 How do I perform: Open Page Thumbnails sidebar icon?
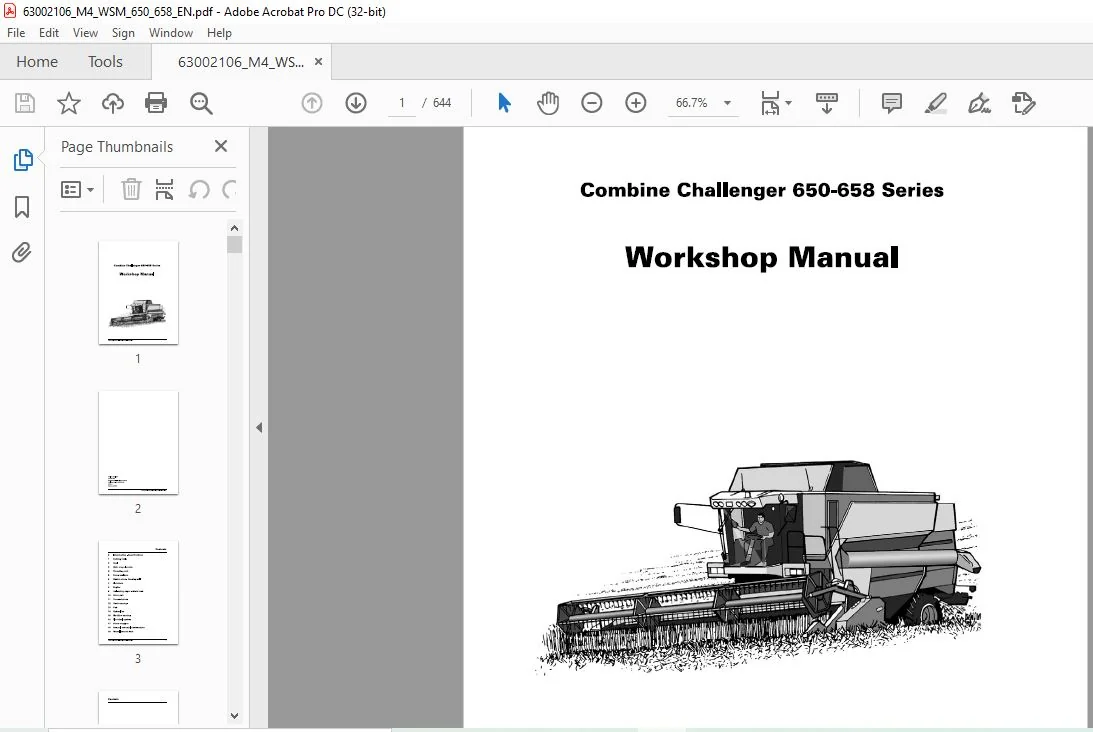(23, 160)
